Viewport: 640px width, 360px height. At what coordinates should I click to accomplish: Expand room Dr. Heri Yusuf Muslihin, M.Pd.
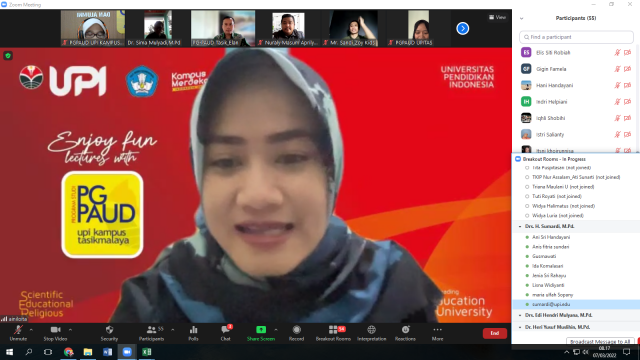(x=520, y=327)
